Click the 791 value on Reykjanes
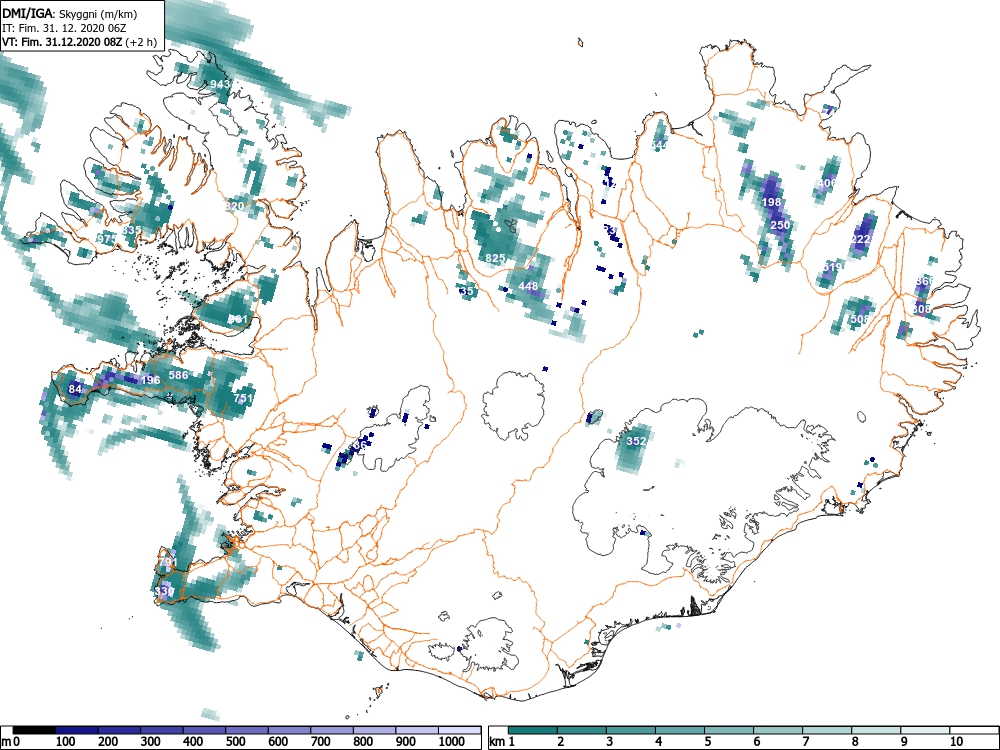 (168, 562)
